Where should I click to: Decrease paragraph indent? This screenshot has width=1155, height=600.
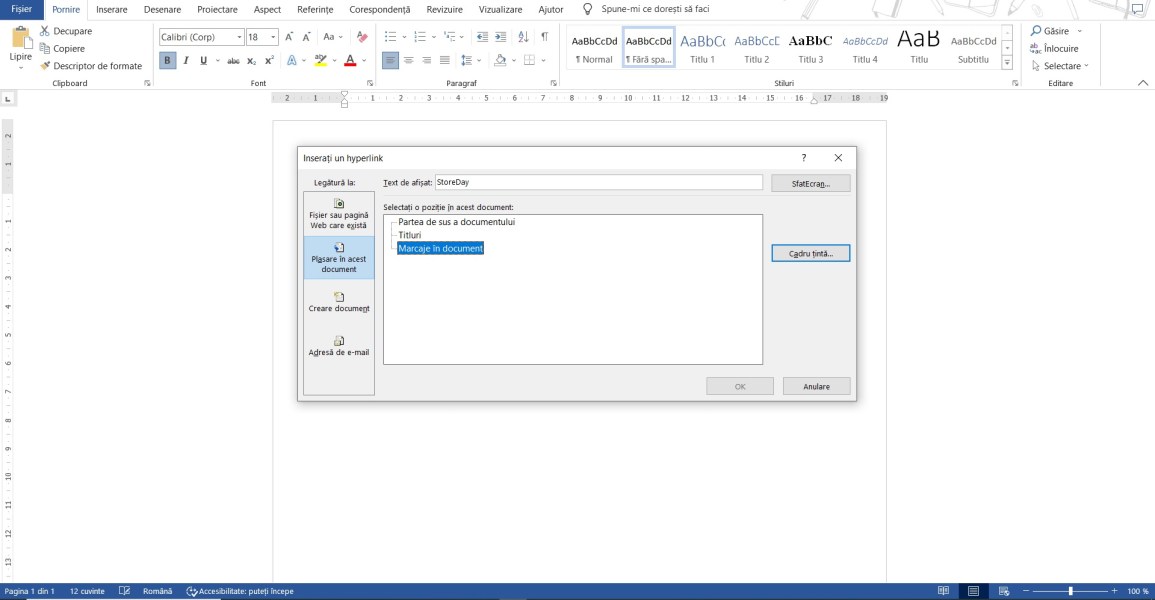click(482, 37)
